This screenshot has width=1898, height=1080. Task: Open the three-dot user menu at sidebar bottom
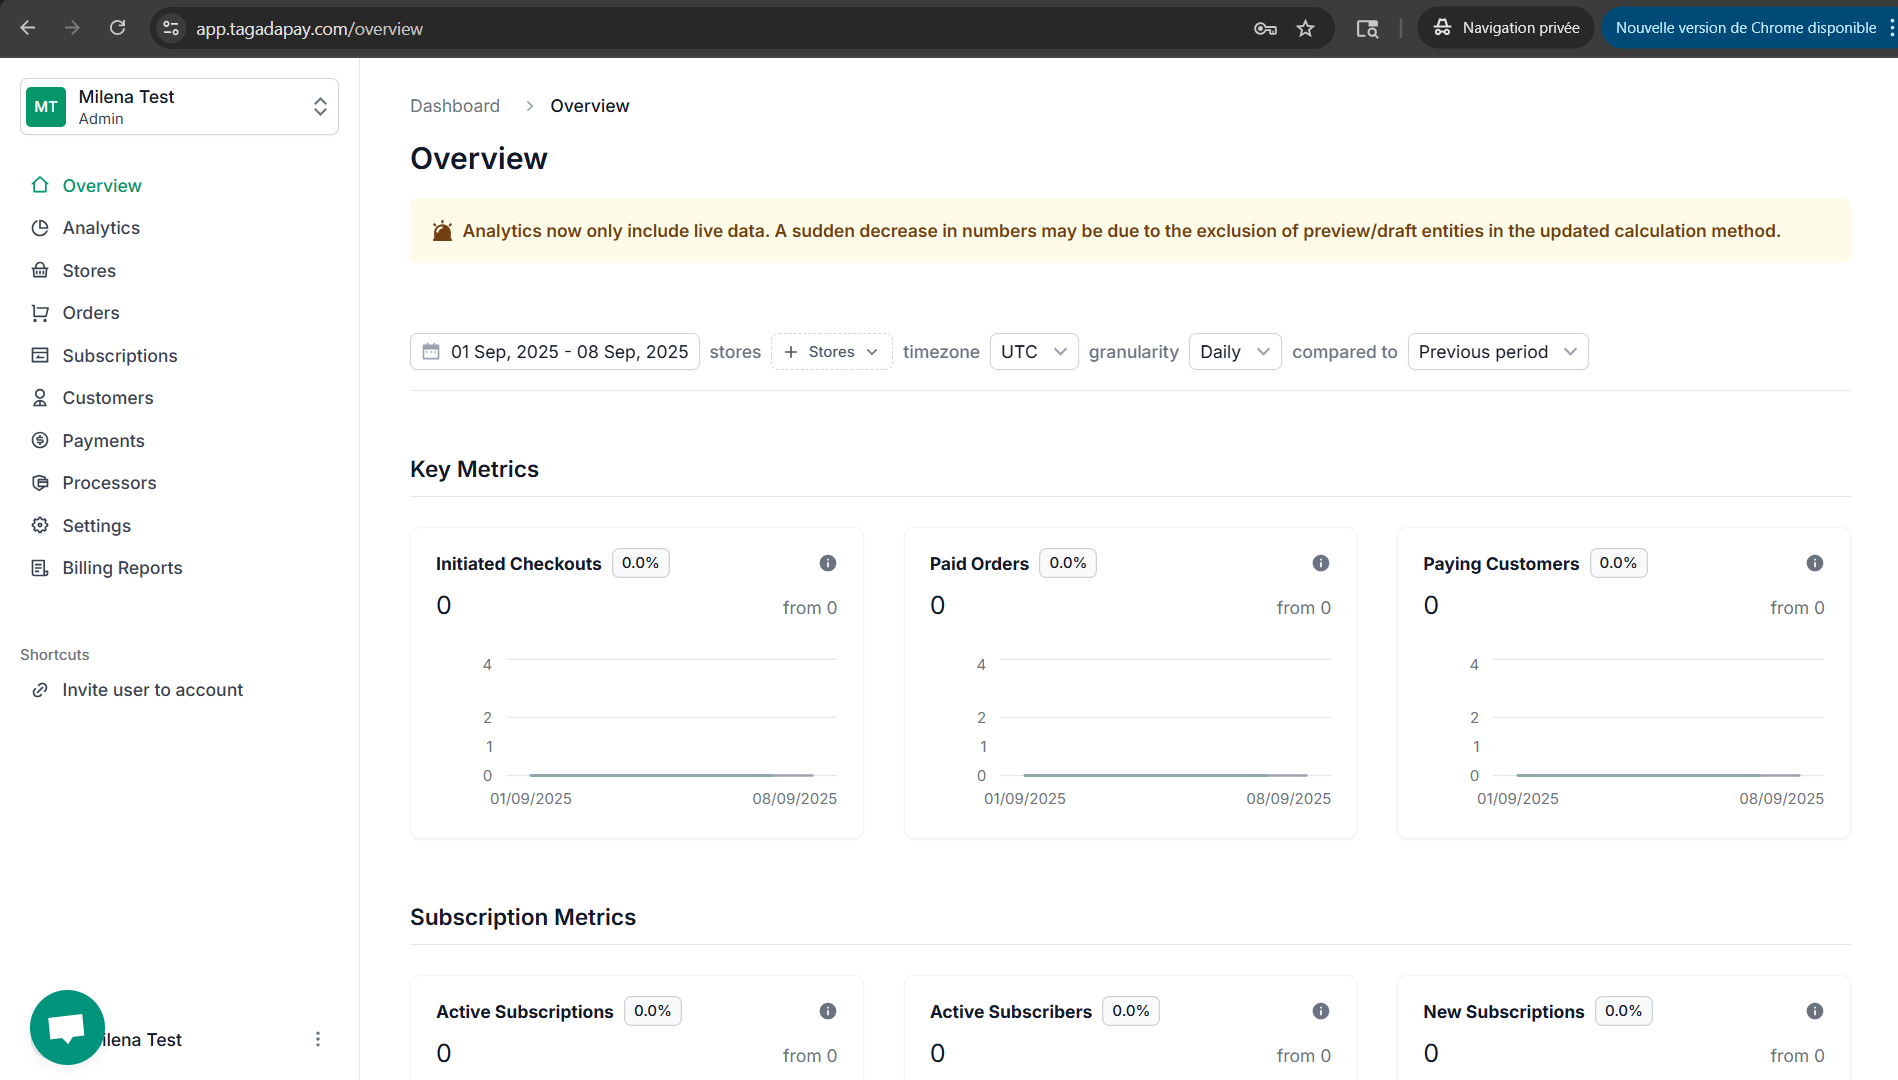coord(318,1039)
